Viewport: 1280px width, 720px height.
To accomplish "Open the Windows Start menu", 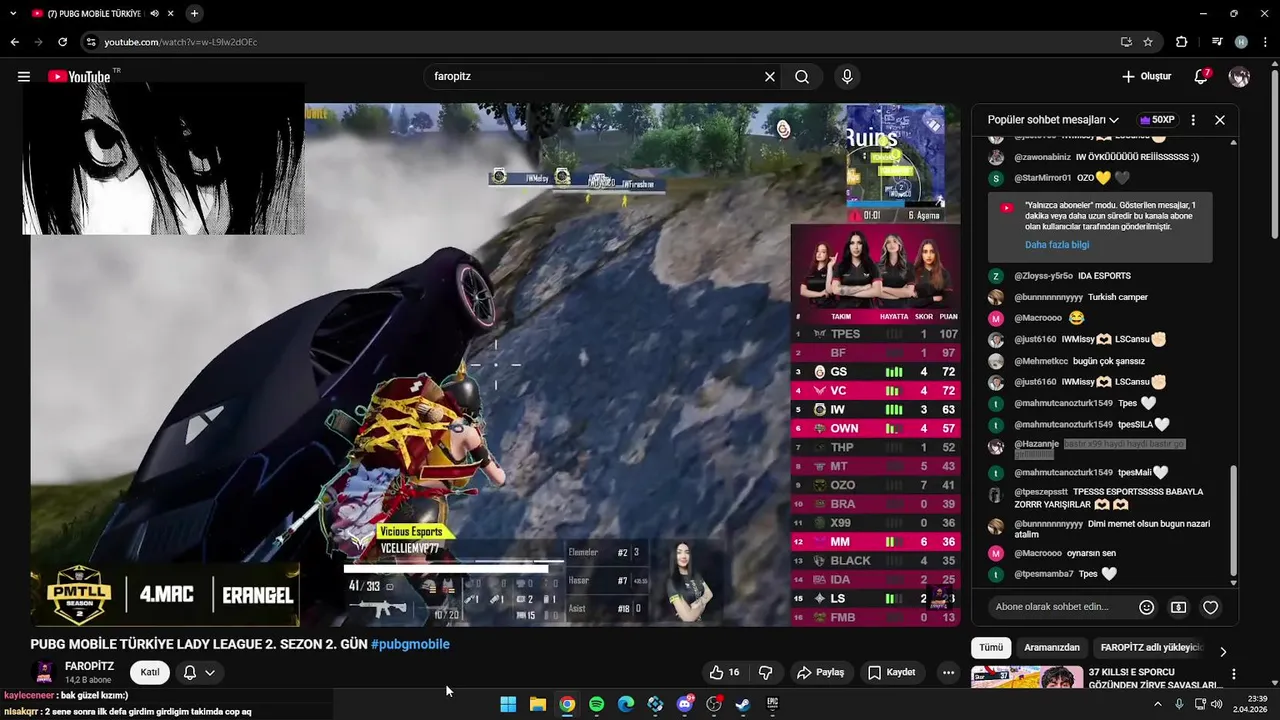I will [x=508, y=704].
